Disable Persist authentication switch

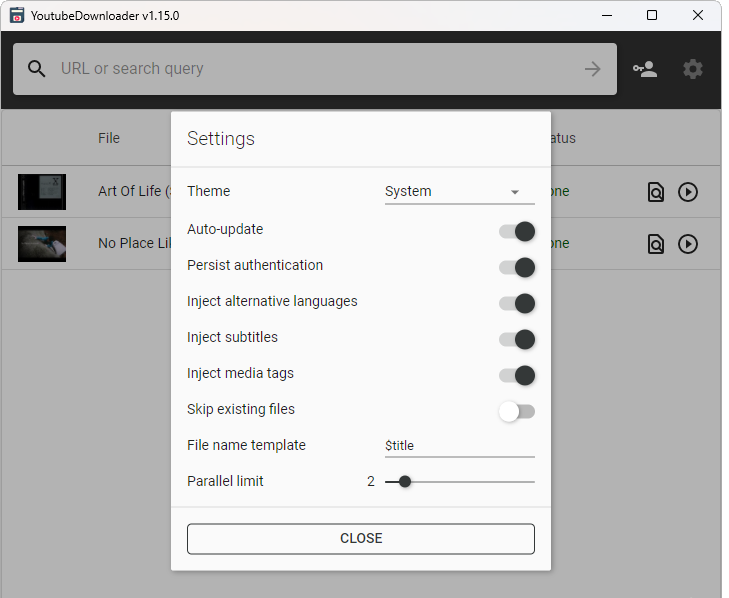(x=517, y=267)
